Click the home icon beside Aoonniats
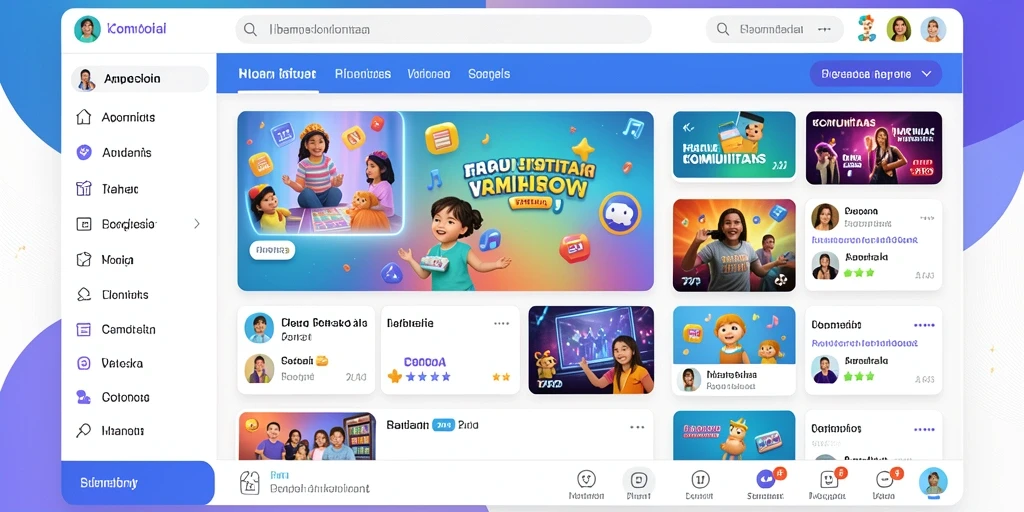1024x512 pixels. [84, 117]
